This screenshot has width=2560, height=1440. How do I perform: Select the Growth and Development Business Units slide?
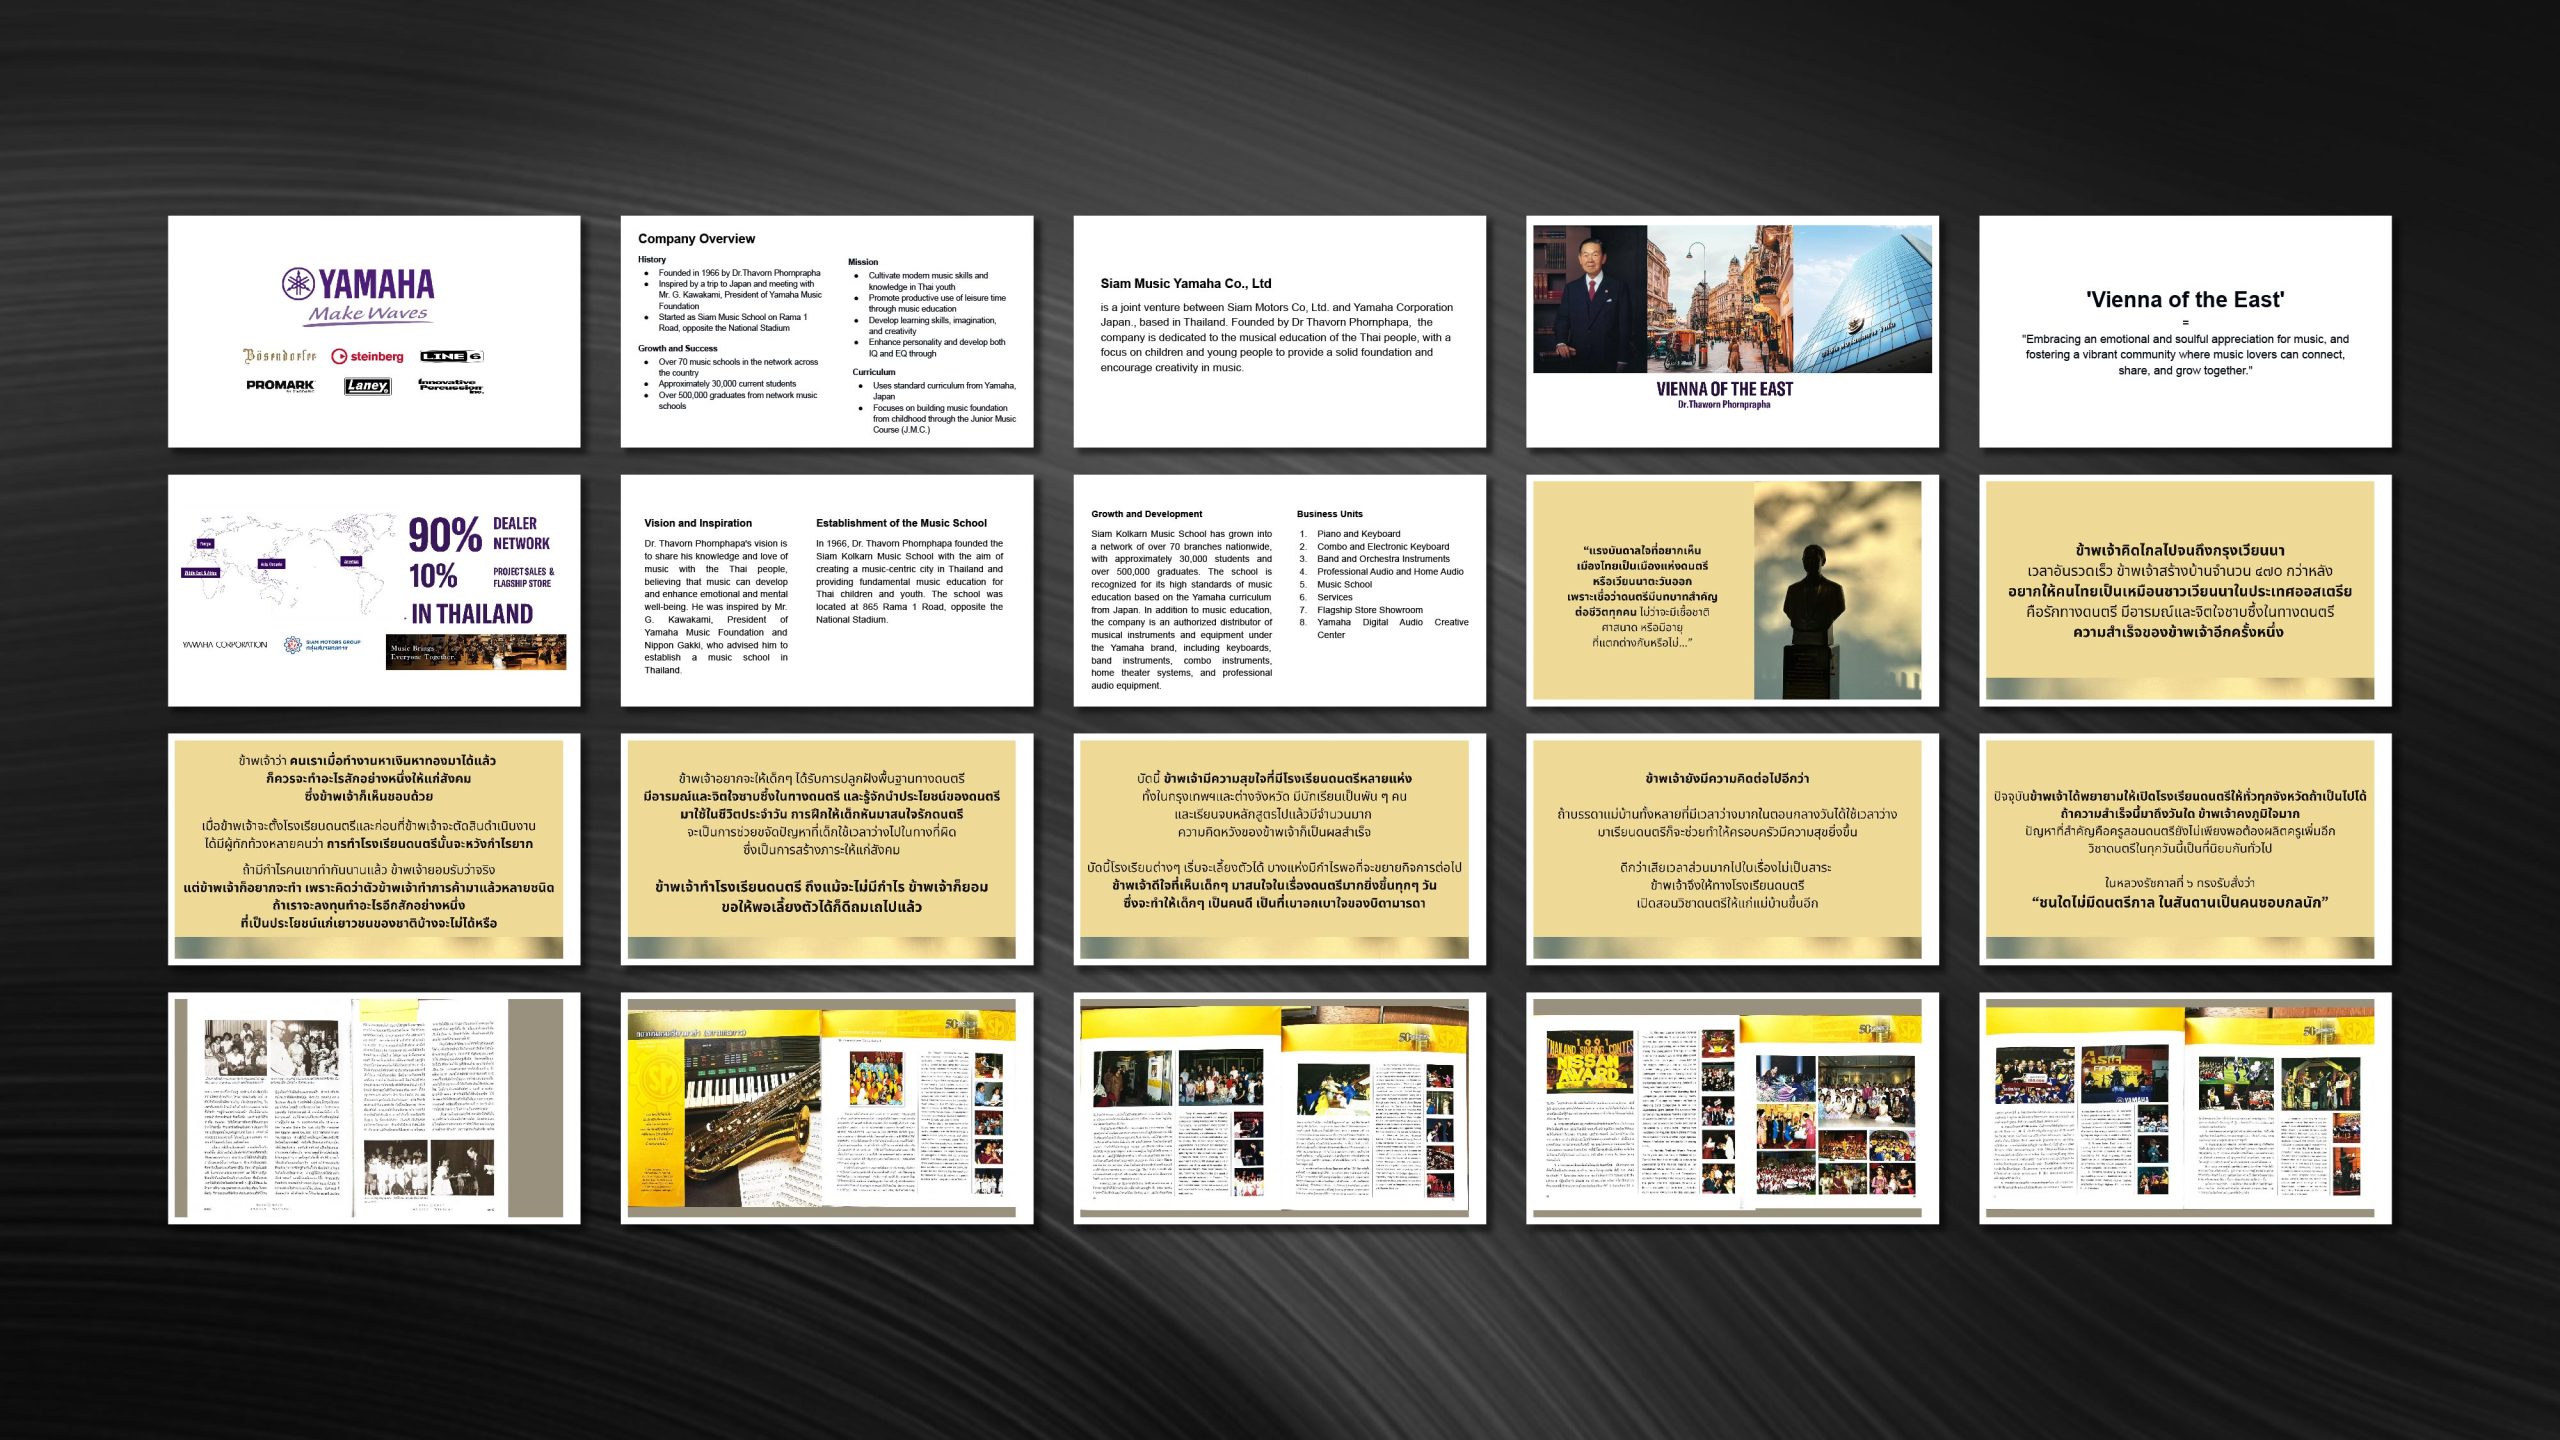click(1280, 590)
